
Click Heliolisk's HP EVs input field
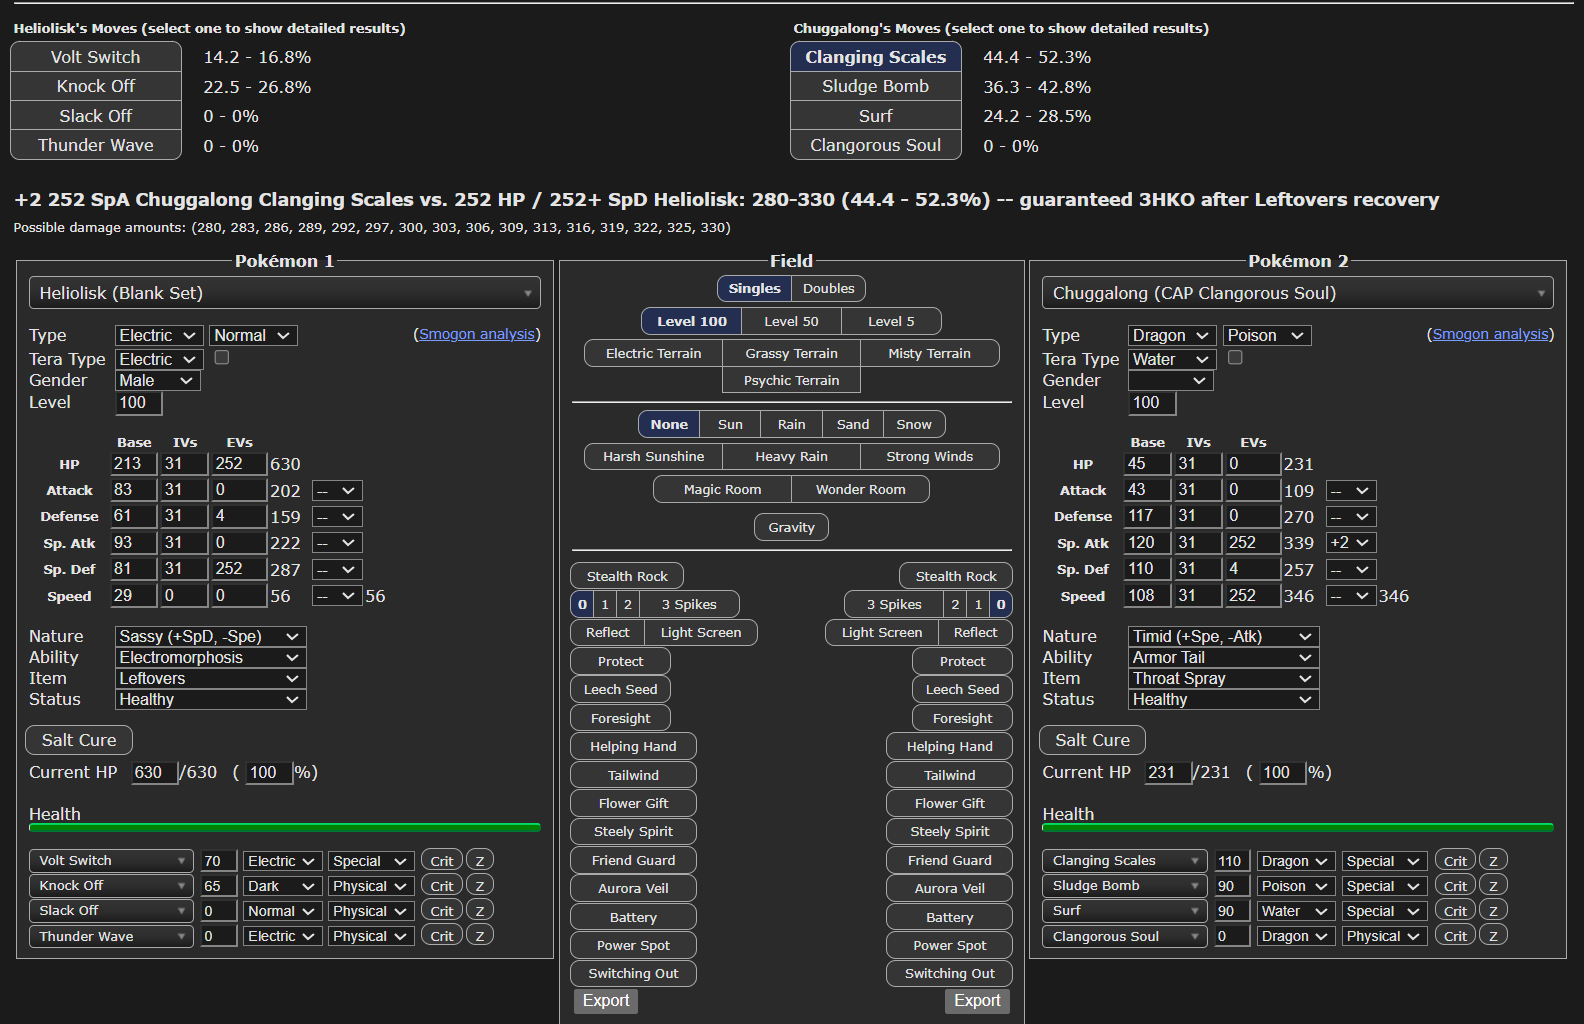238,464
